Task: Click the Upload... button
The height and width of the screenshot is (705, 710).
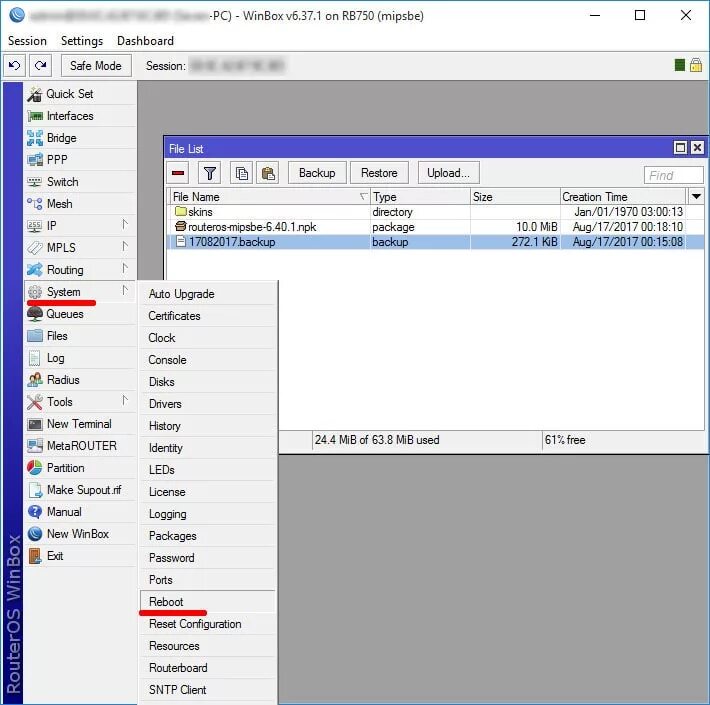Action: tap(448, 173)
